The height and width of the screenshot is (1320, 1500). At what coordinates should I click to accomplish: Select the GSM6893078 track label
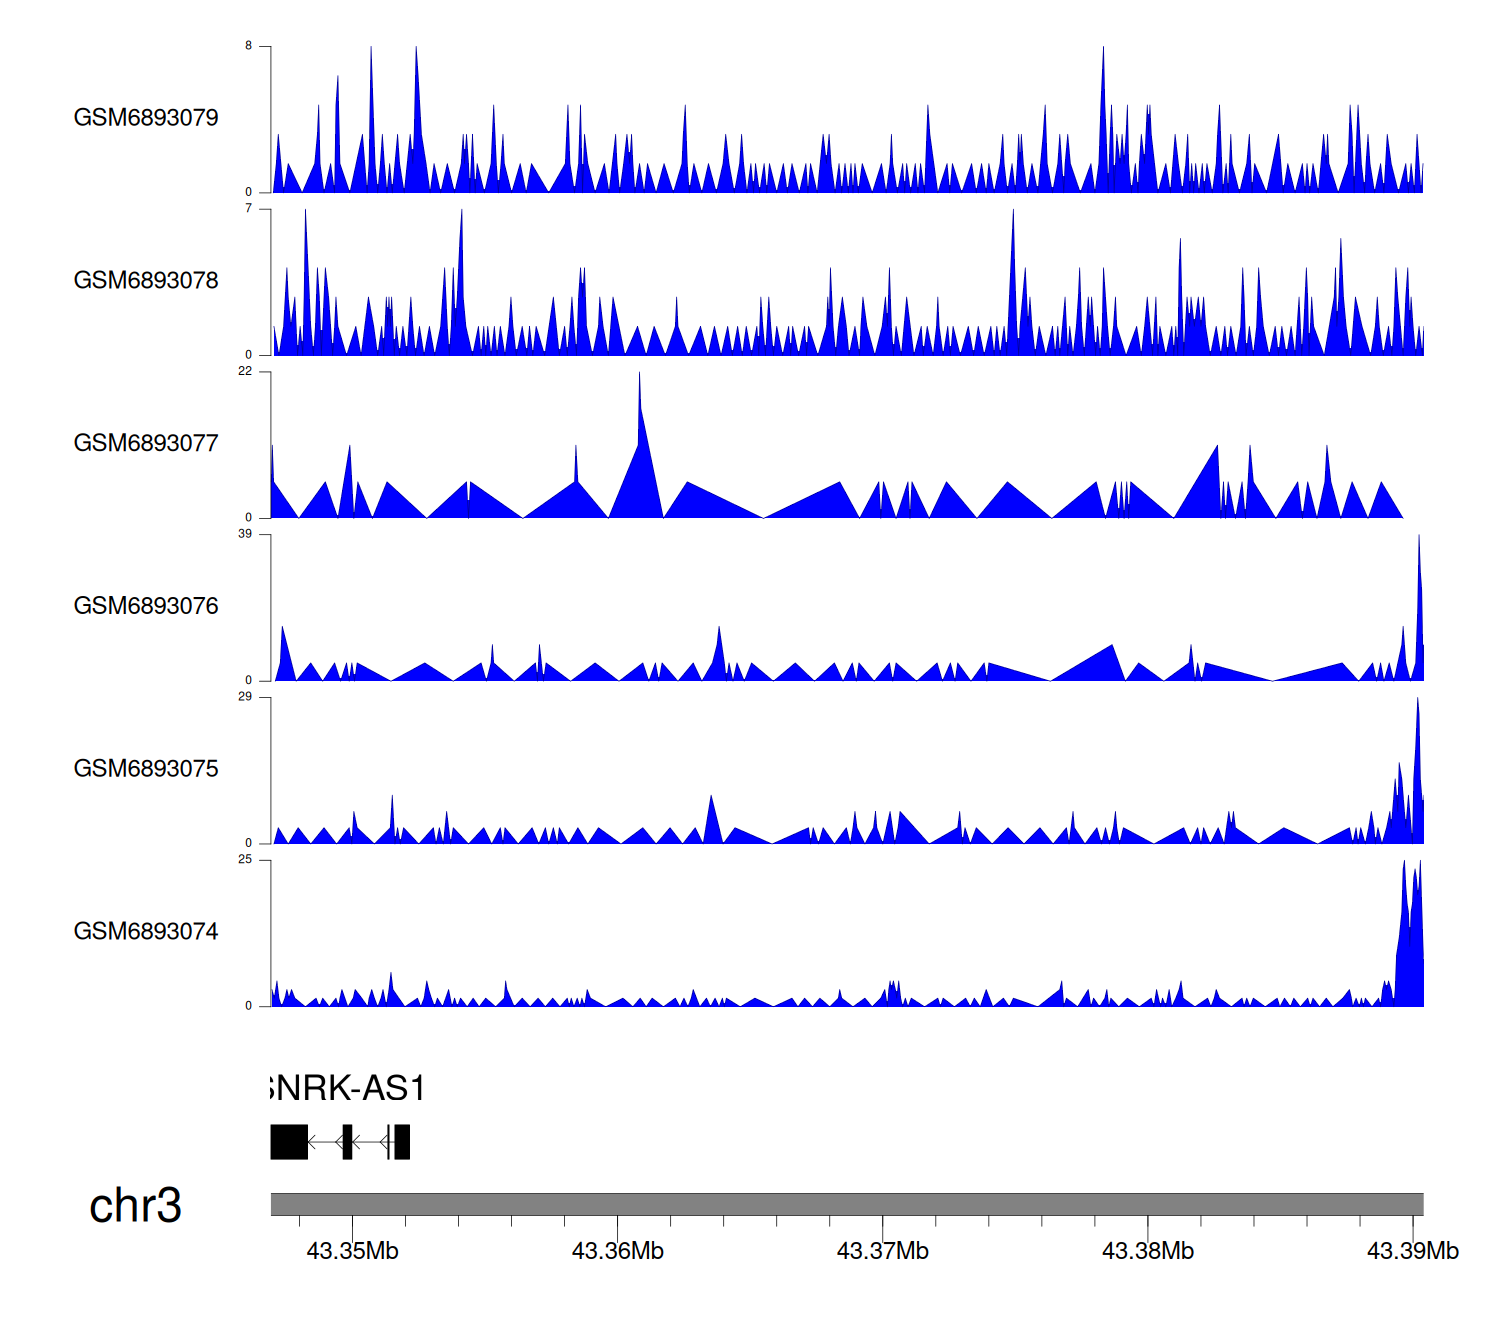tap(146, 281)
